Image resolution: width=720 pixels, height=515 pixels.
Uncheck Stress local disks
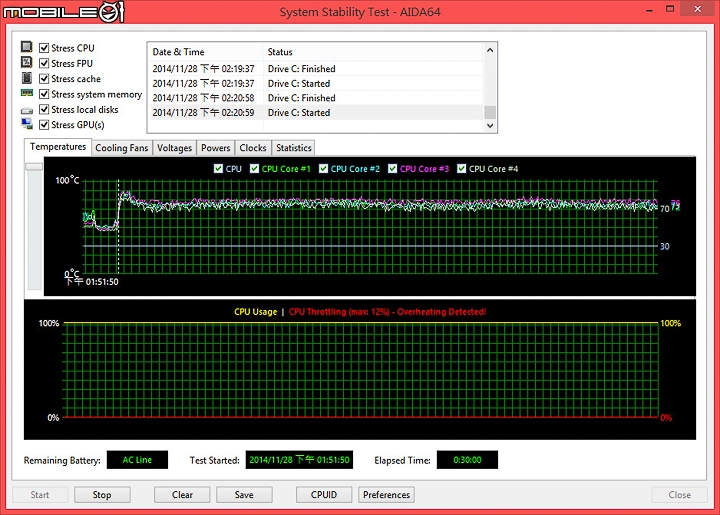[44, 109]
